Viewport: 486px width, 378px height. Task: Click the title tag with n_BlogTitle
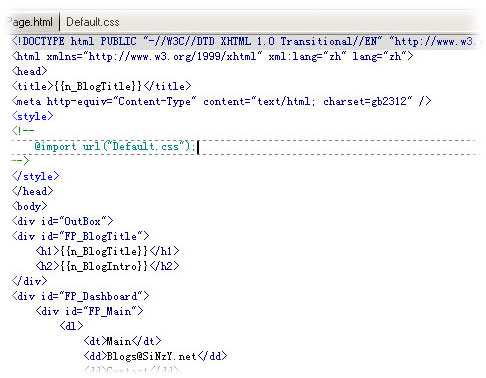tap(101, 86)
